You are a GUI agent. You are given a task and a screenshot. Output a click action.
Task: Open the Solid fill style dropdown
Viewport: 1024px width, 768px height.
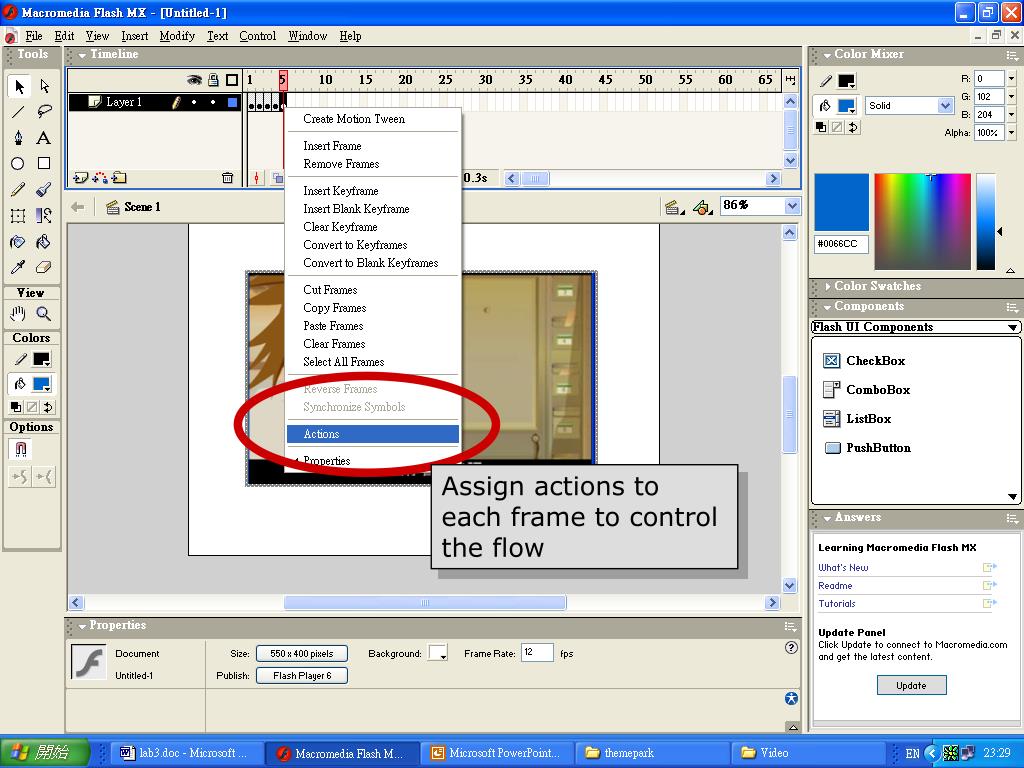pyautogui.click(x=945, y=105)
